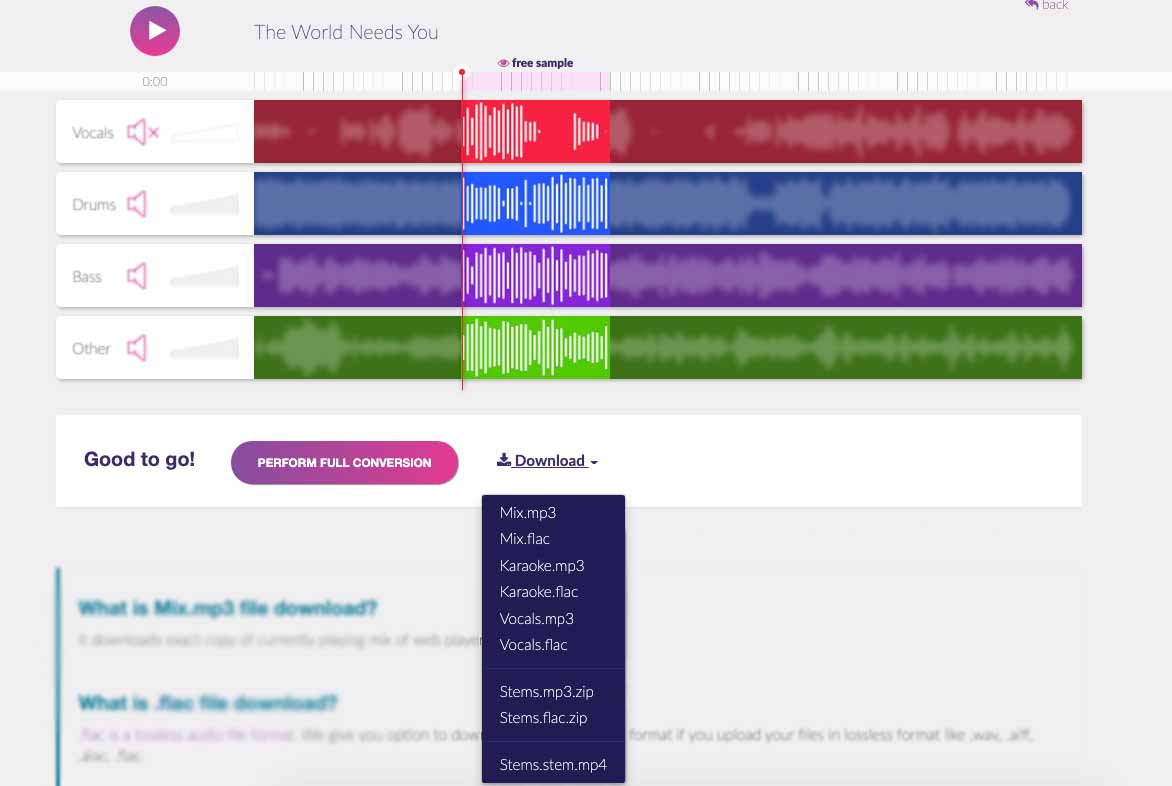Mute the Other track speaker icon
The height and width of the screenshot is (786, 1172).
pyautogui.click(x=137, y=347)
